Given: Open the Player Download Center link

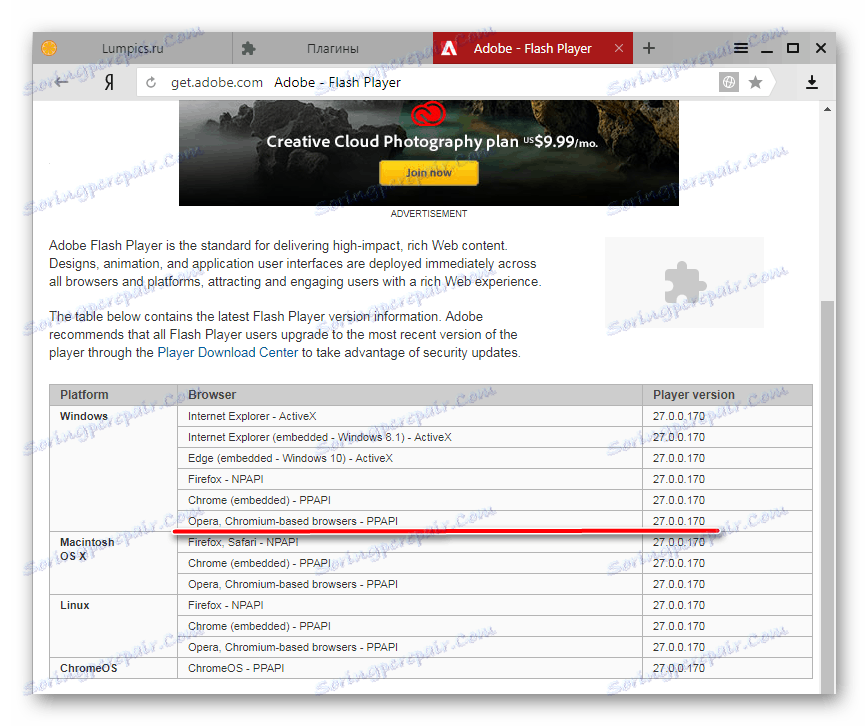Looking at the screenshot, I should [x=228, y=353].
